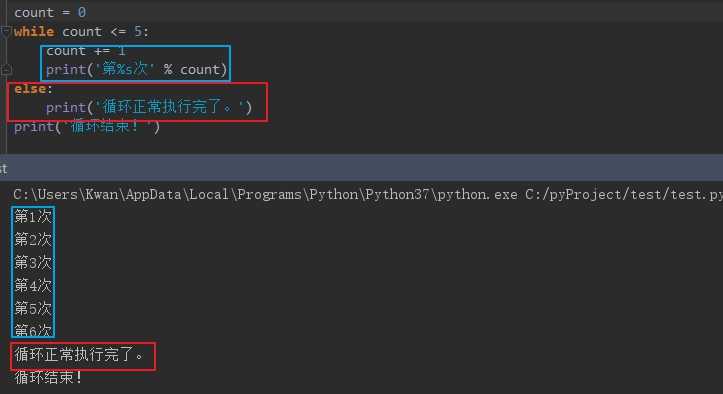Viewport: 723px width, 394px height.
Task: Click the '第4次' console output line
Action: tap(33, 285)
